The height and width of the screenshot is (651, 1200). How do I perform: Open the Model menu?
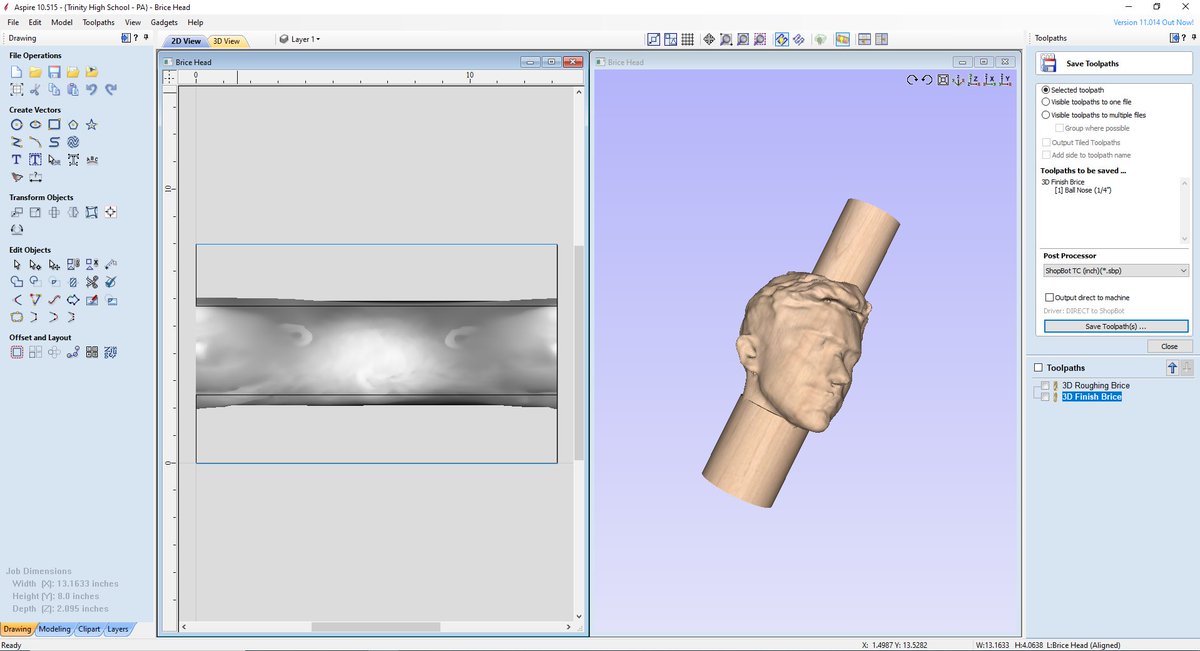(x=62, y=22)
